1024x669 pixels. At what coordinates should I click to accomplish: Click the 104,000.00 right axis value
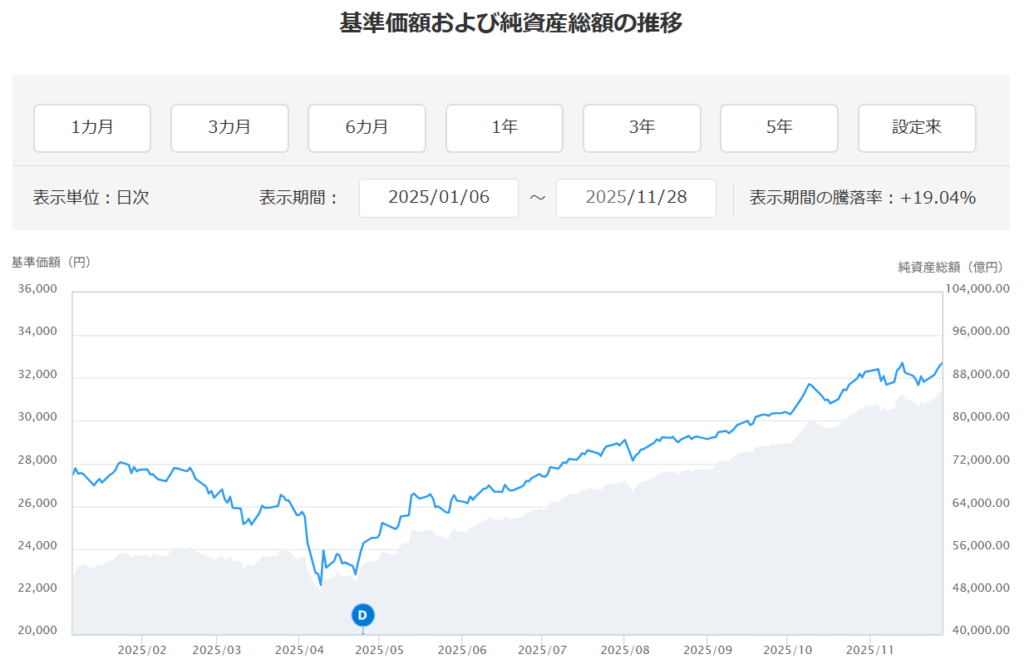(980, 289)
